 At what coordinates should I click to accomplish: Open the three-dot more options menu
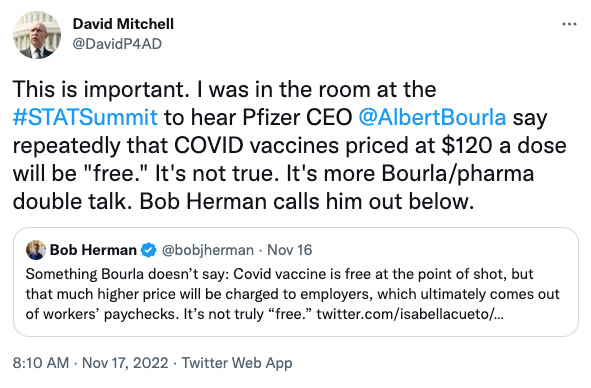pyautogui.click(x=569, y=24)
